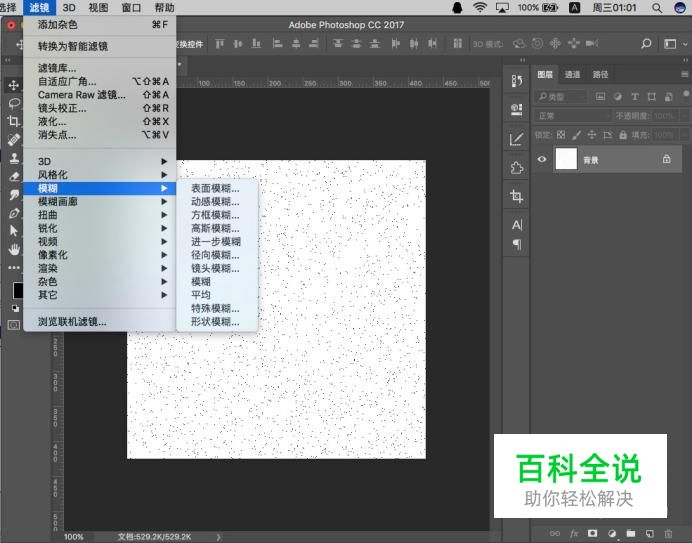The width and height of the screenshot is (692, 543).
Task: Open the 帮助 menu
Action: [x=164, y=8]
